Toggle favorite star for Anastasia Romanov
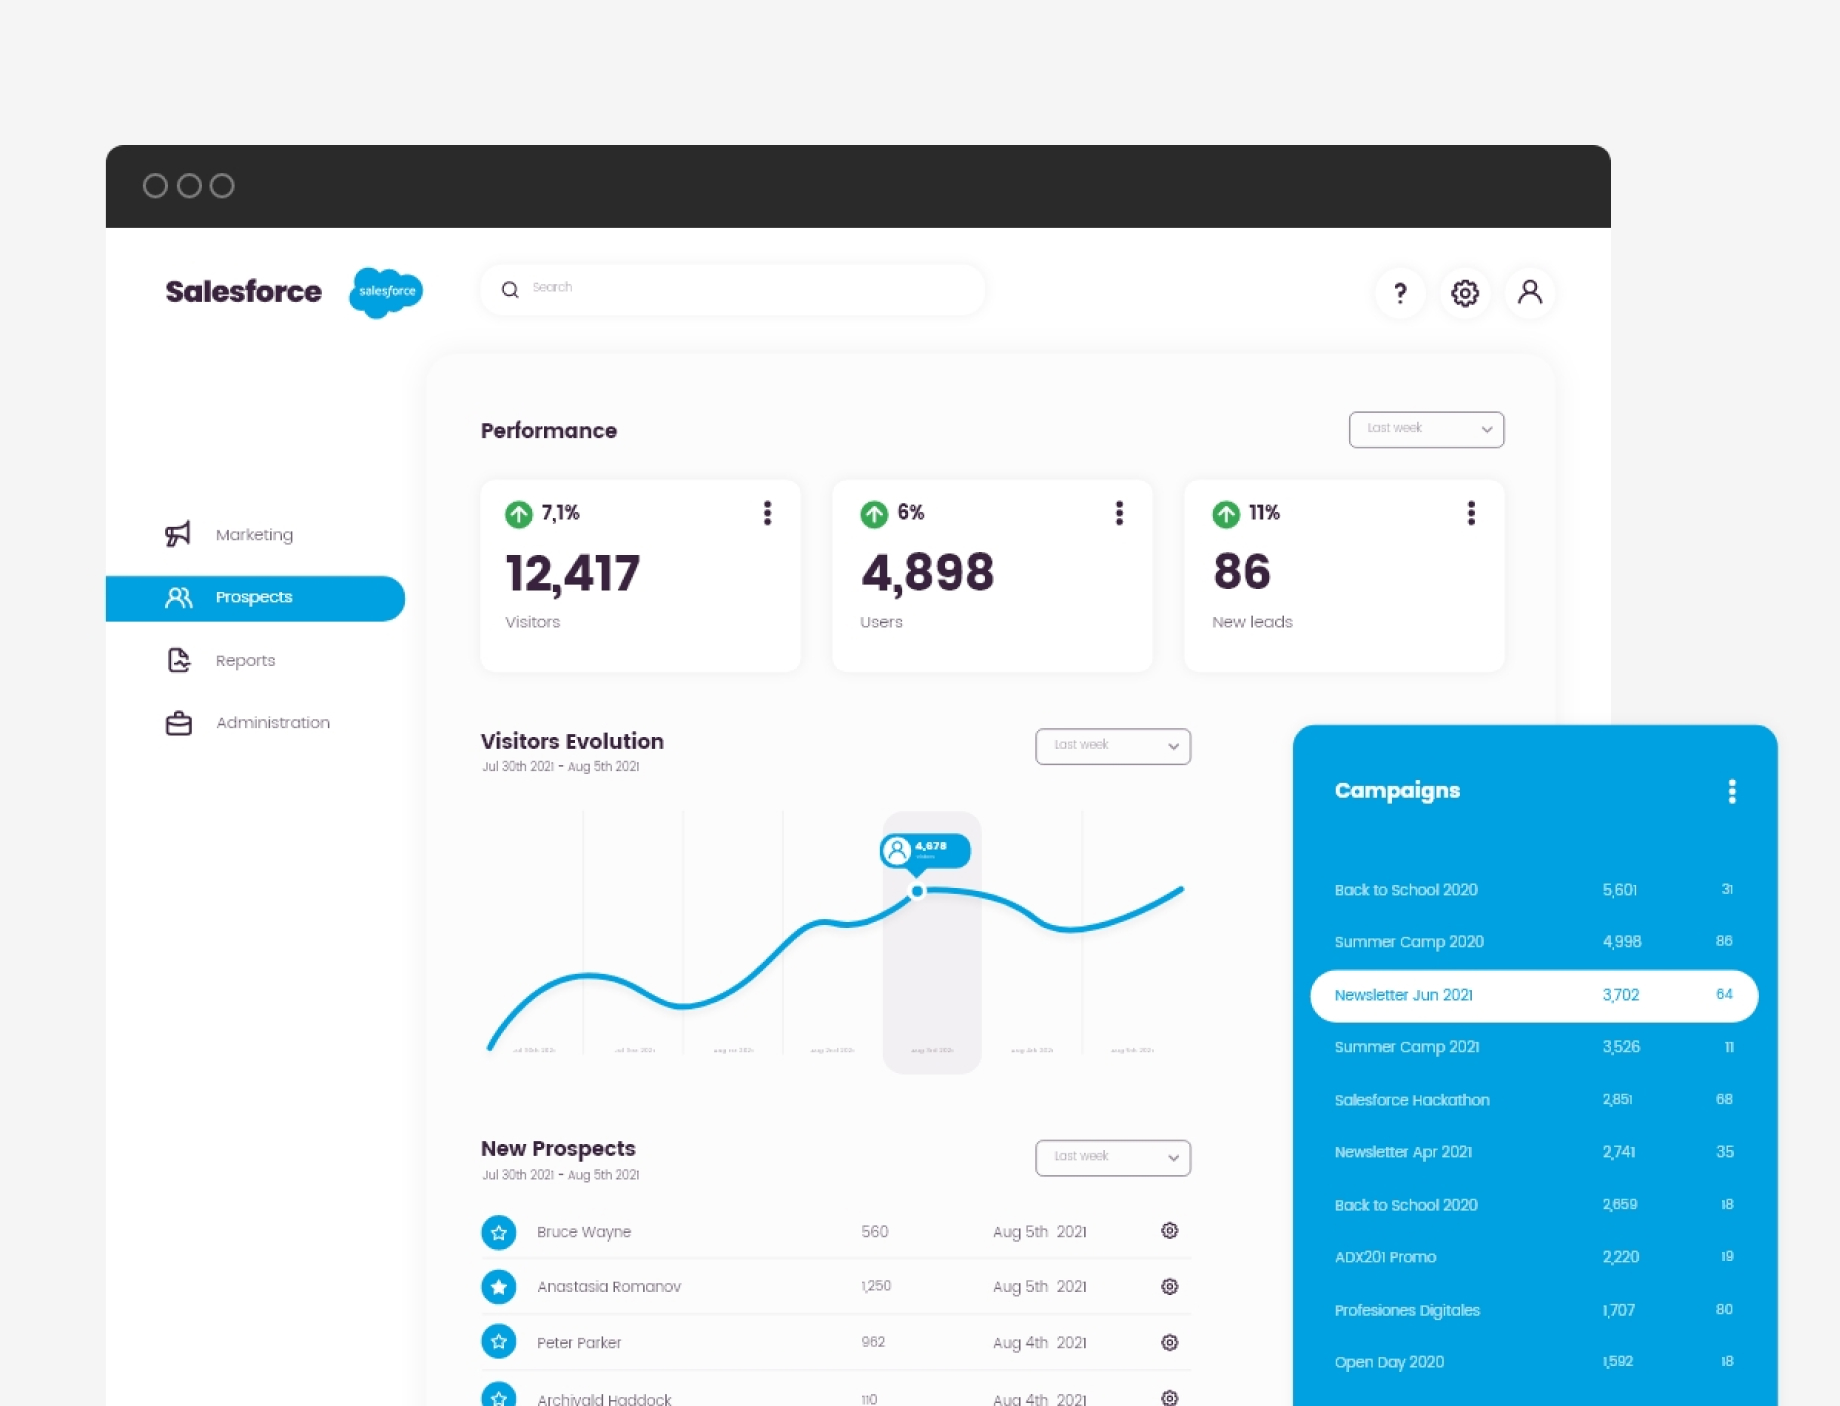1840x1406 pixels. point(499,1287)
